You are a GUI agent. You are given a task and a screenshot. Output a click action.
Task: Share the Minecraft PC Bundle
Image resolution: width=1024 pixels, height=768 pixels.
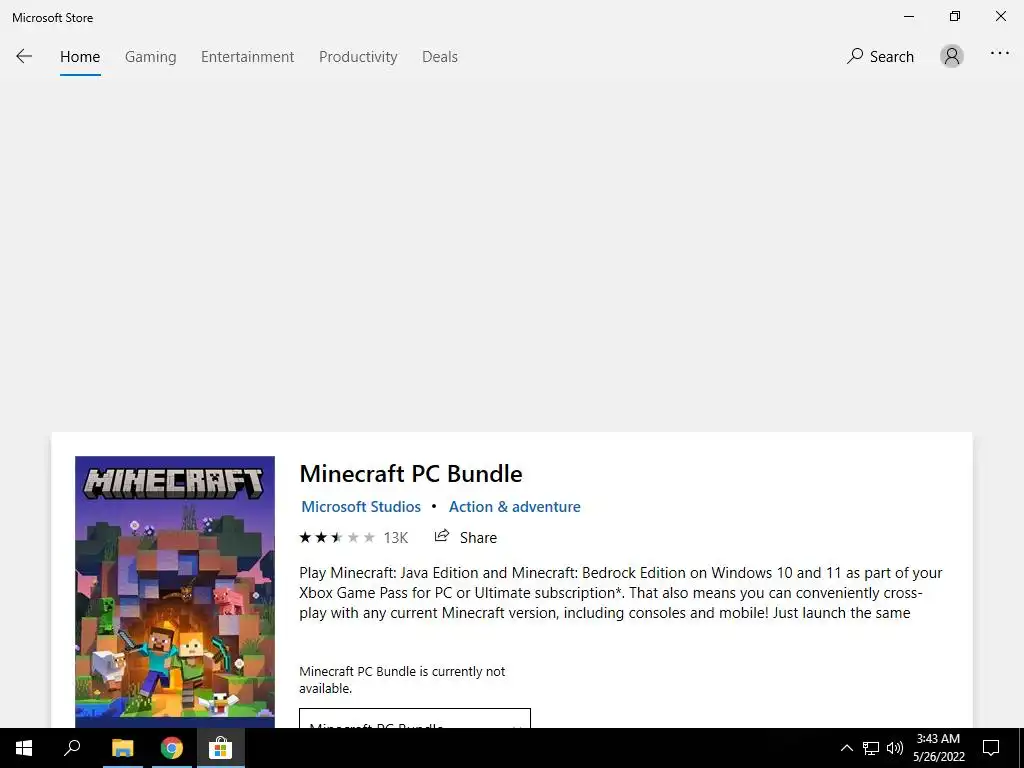pos(466,537)
